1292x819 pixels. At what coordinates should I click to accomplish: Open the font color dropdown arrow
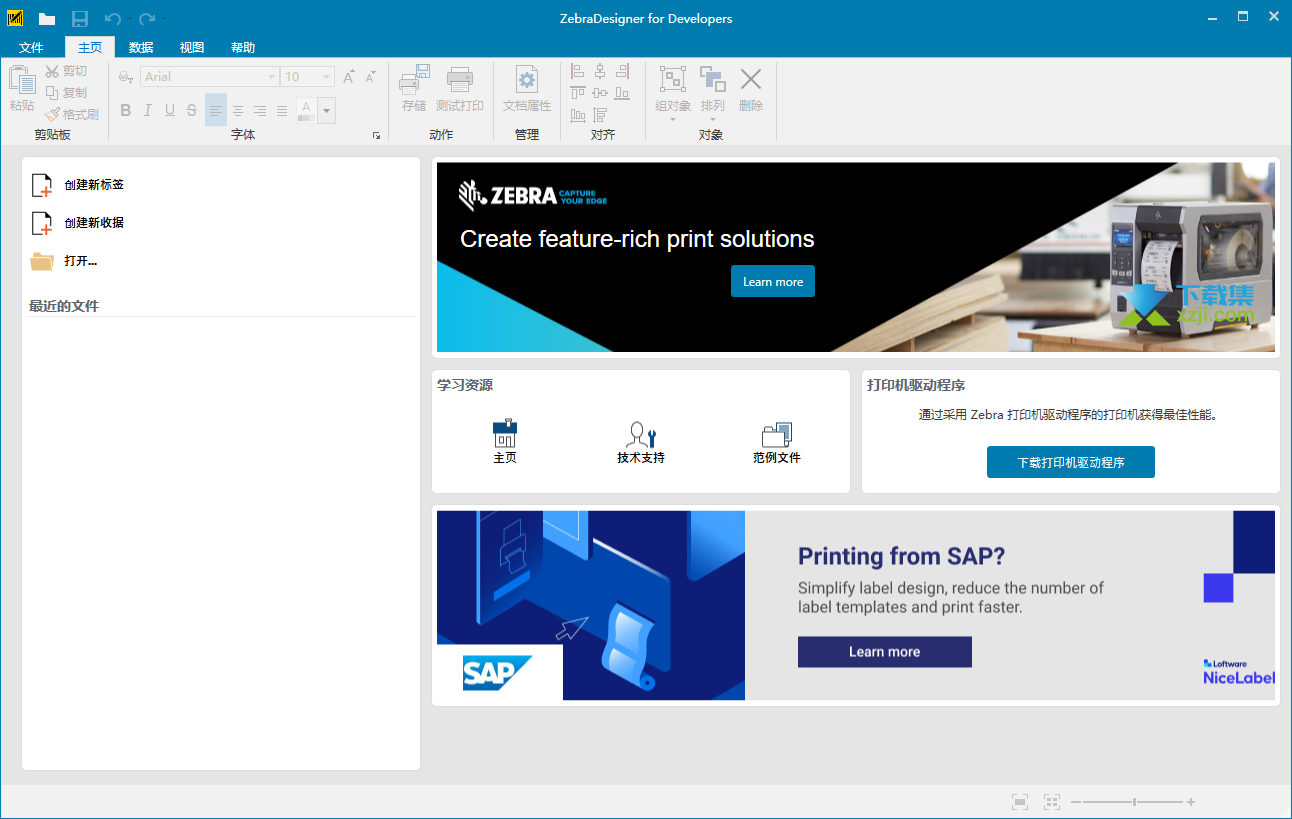[x=327, y=110]
